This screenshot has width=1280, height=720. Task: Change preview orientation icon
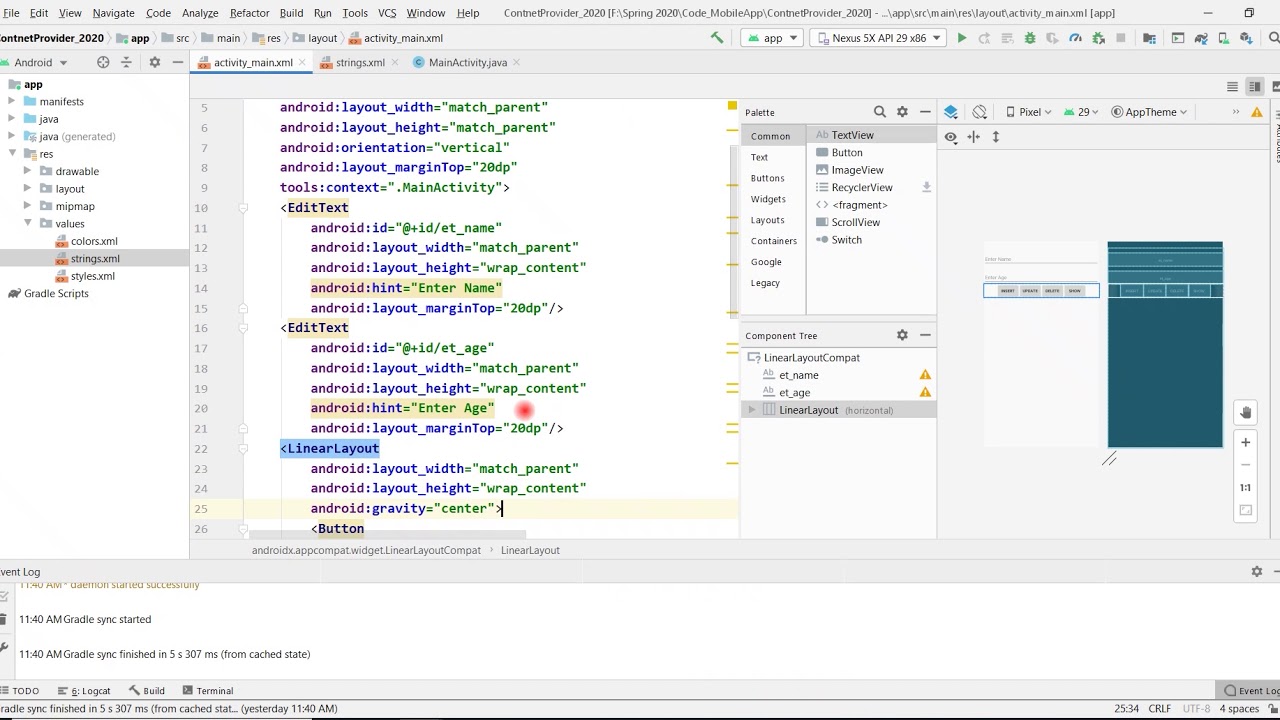click(980, 112)
